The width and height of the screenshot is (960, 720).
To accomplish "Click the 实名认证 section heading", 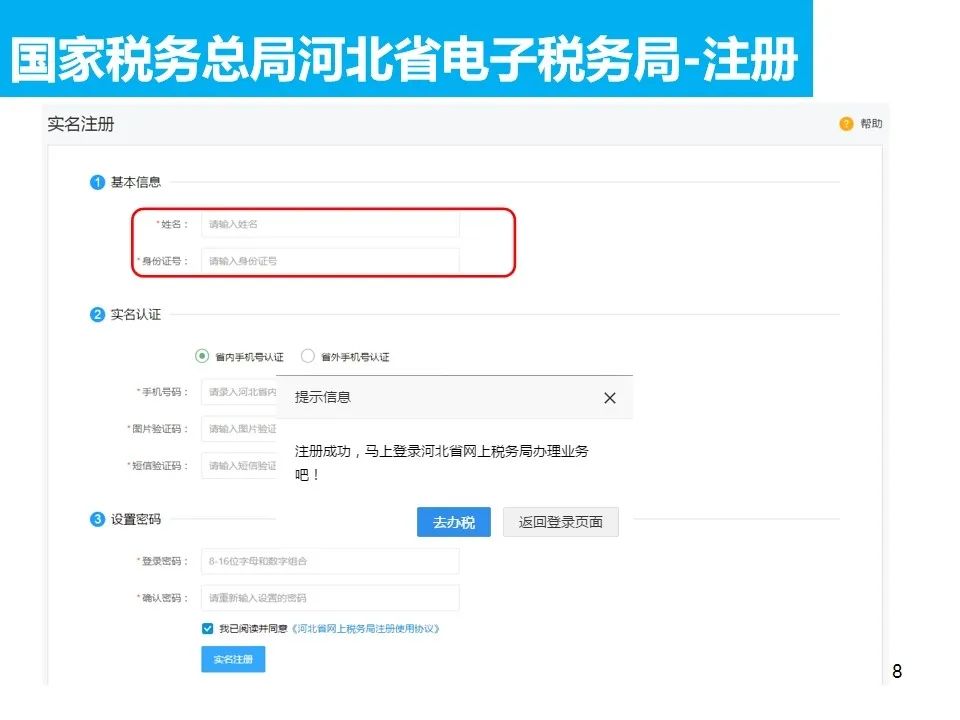I will [x=136, y=315].
